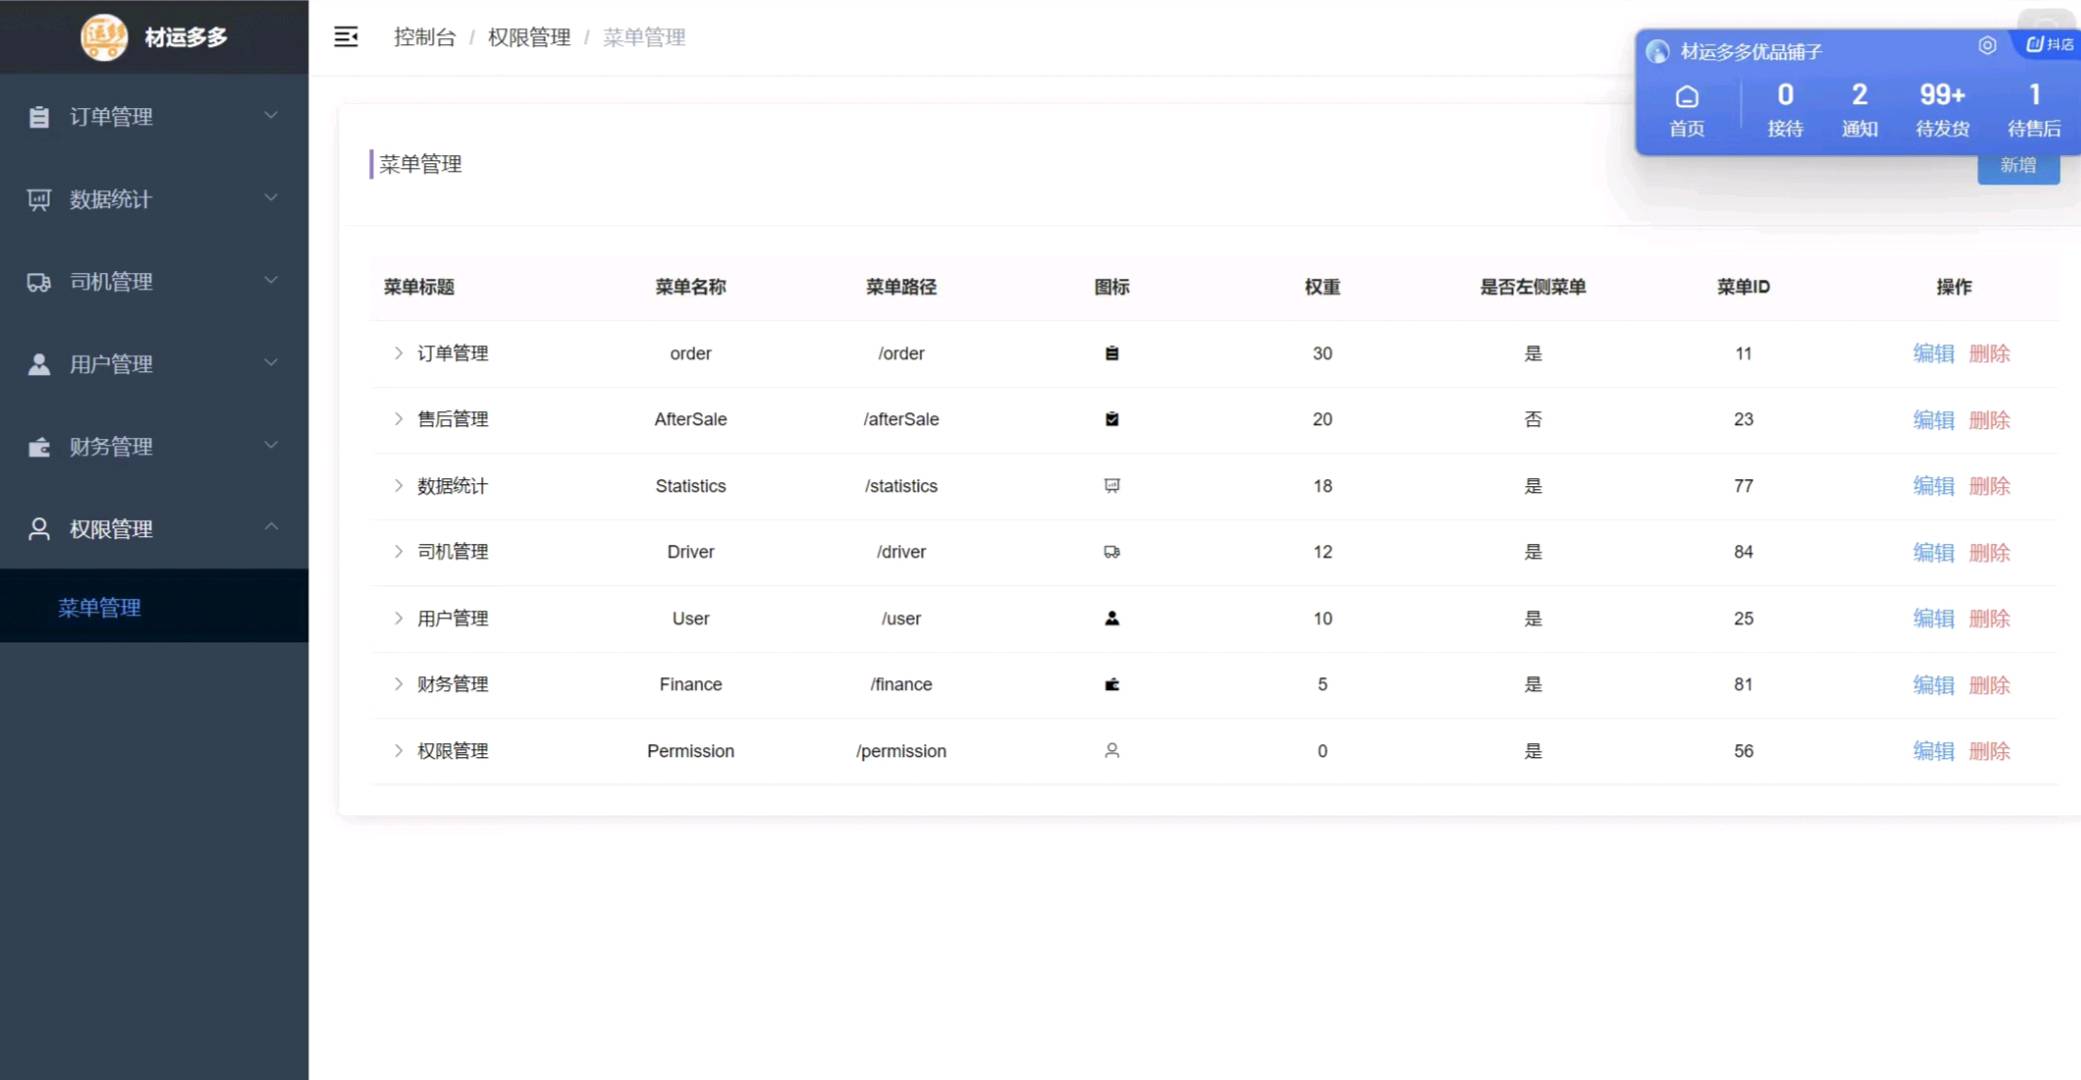Click the 司机管理 truck icon in sidebar
Viewport: 2081px width, 1080px height.
pos(38,281)
